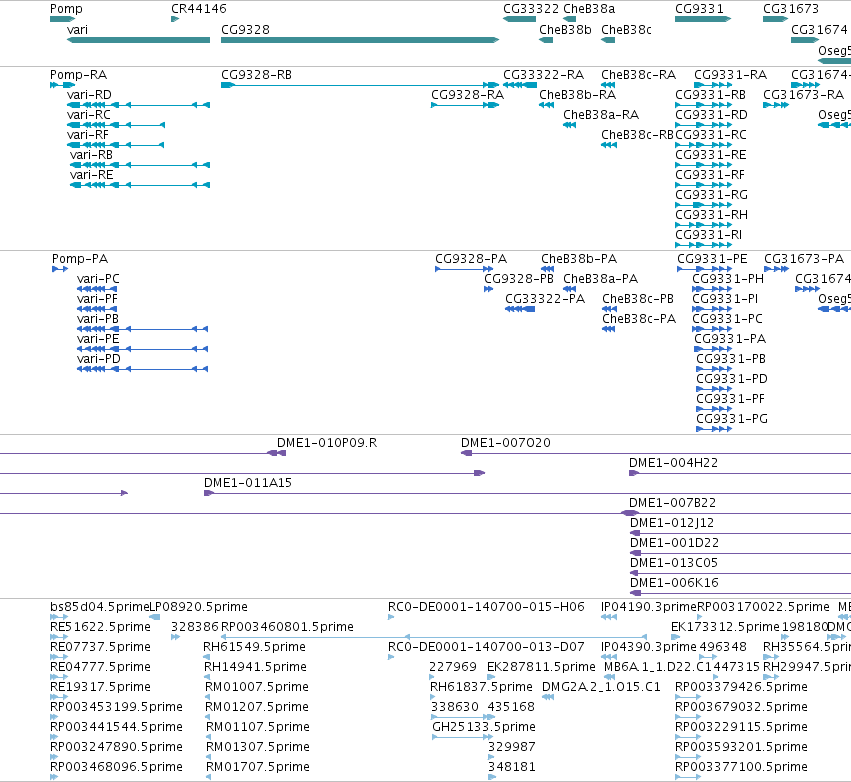The width and height of the screenshot is (851, 782).
Task: Select the vari-RB transcript
Action: pos(140,165)
